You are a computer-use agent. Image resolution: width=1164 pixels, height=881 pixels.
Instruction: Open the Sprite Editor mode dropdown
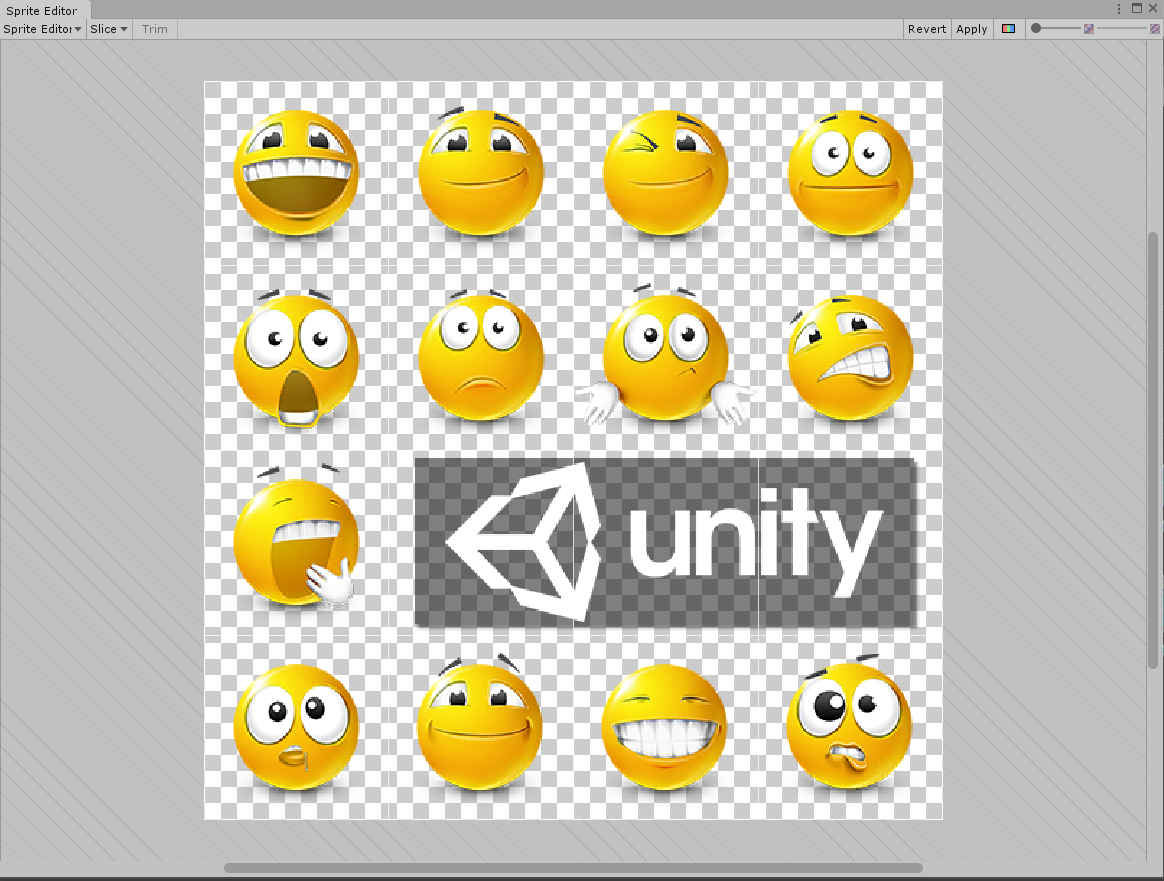tap(42, 29)
